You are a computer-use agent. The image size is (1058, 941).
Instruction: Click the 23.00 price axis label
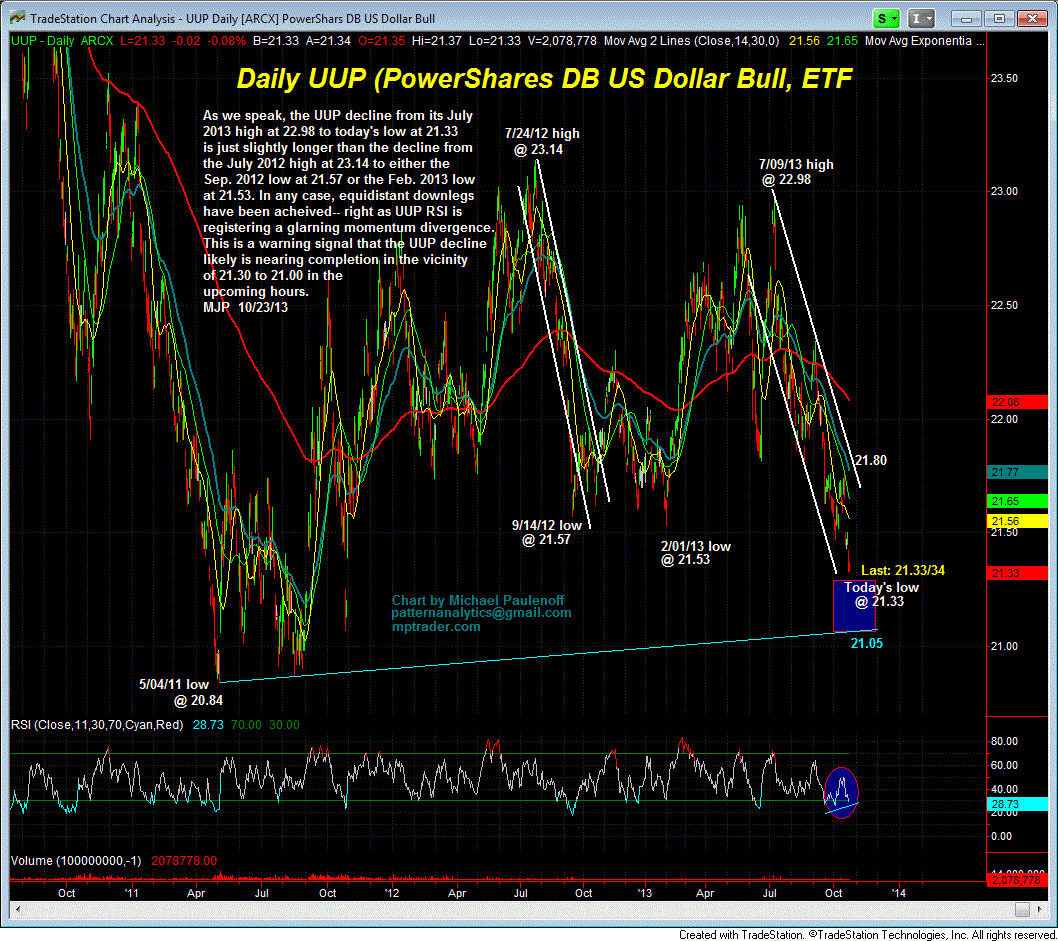tap(1004, 192)
